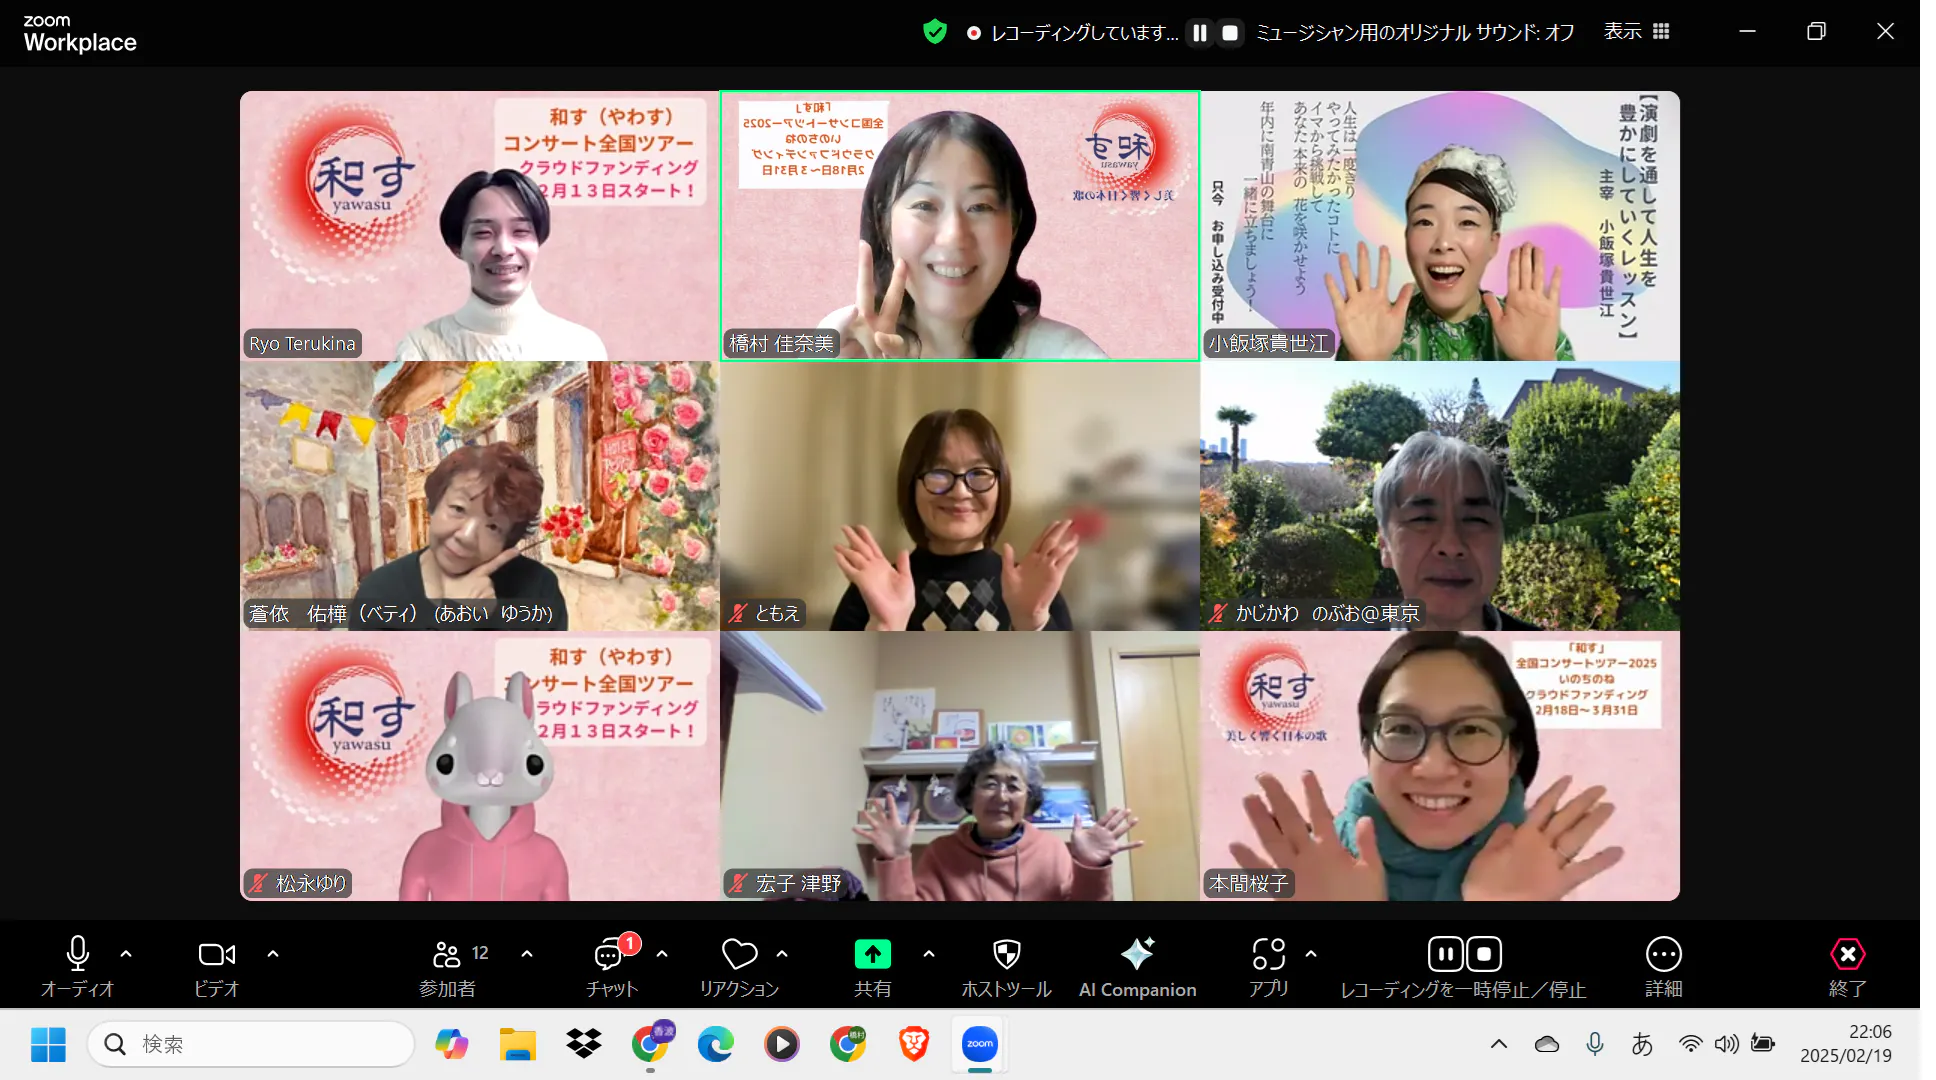
Task: Expand the audio options chevron
Action: pyautogui.click(x=126, y=954)
